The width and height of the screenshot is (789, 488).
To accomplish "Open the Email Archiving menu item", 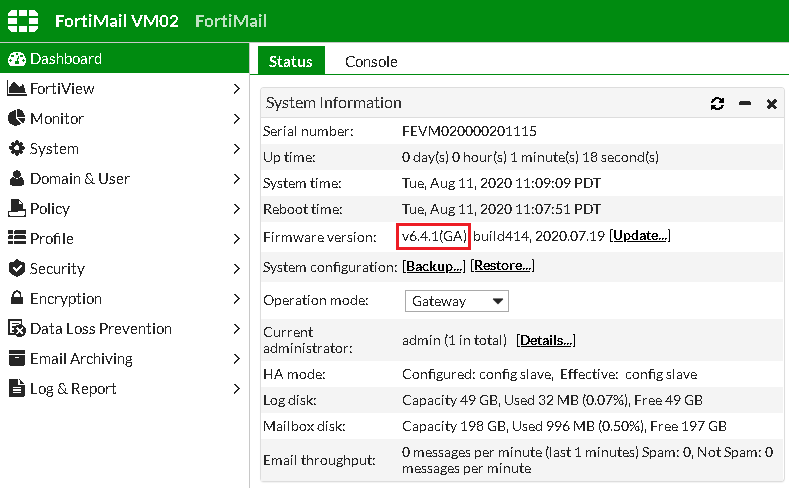I will pyautogui.click(x=124, y=359).
